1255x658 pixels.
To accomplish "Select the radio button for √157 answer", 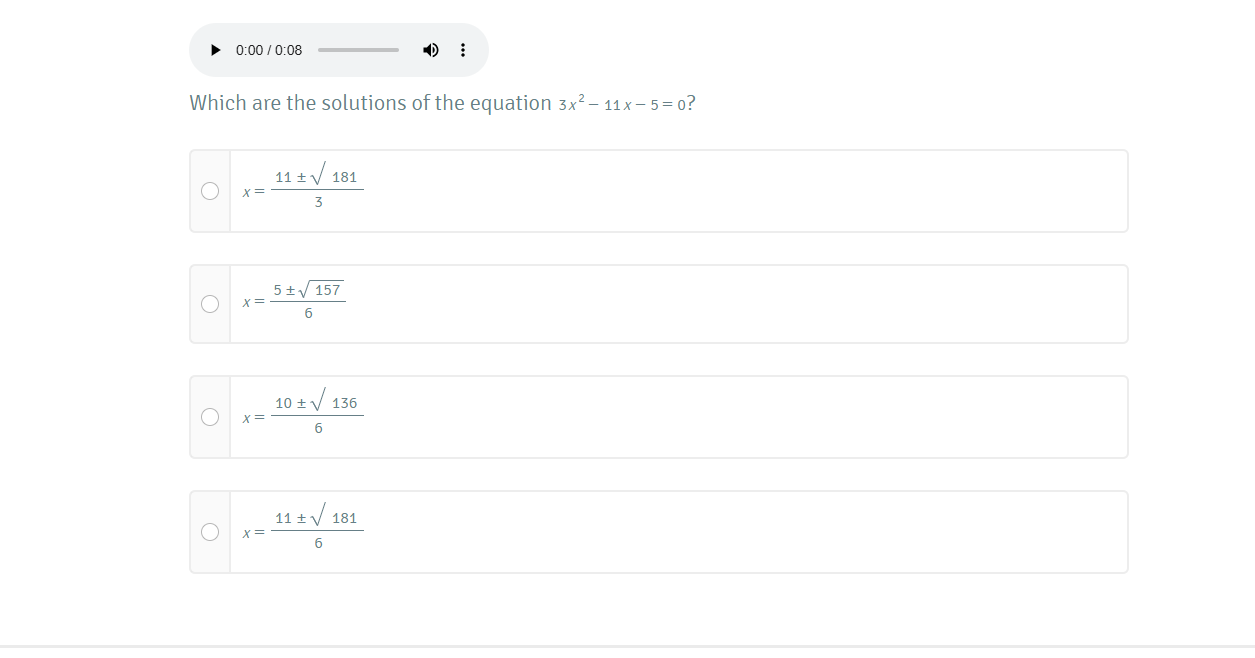I will click(210, 304).
